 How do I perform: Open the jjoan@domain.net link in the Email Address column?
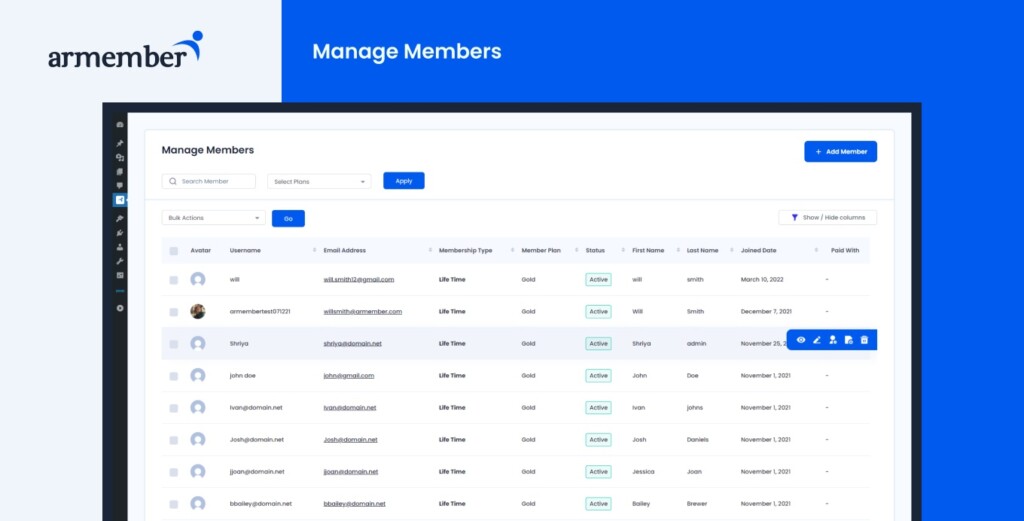click(350, 471)
